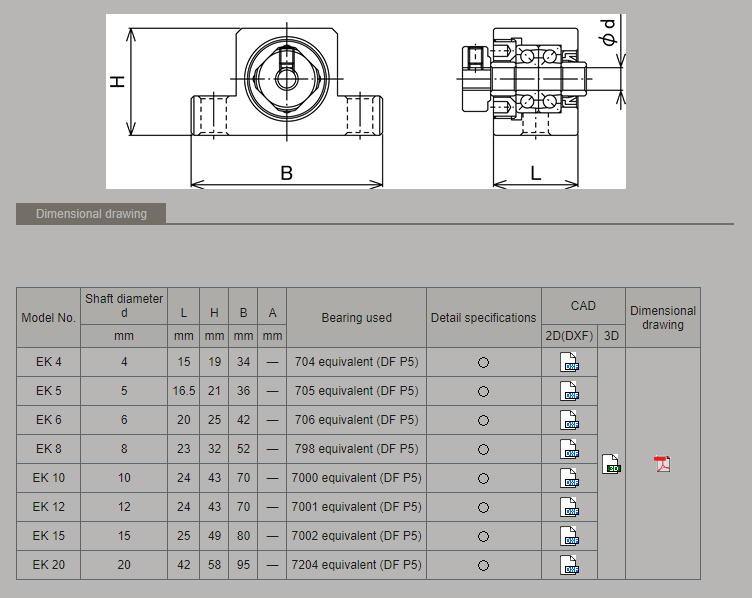
Task: Download the DXF file for EK 15
Action: (x=570, y=536)
